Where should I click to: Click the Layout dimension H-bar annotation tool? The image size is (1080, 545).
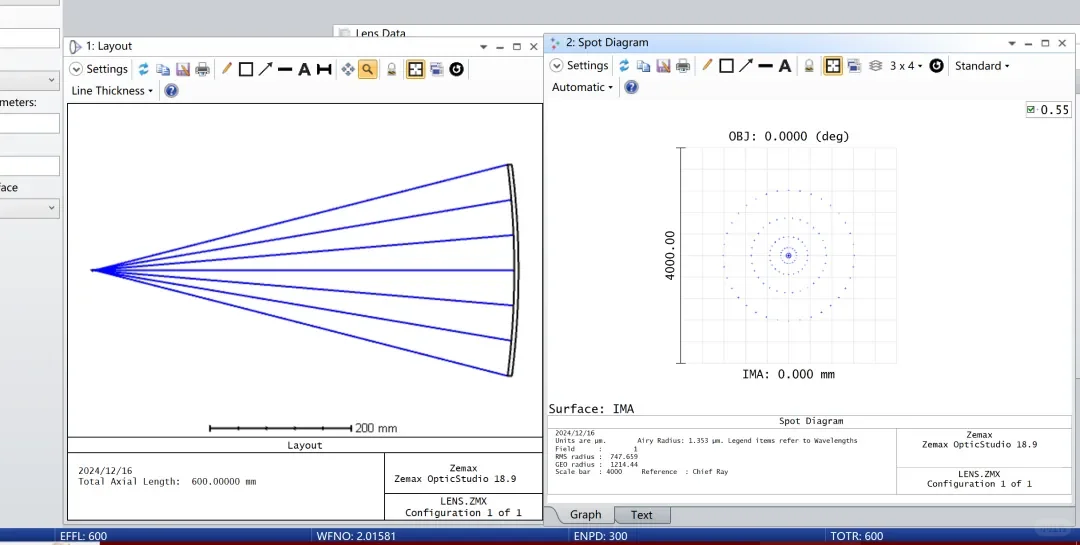[324, 69]
